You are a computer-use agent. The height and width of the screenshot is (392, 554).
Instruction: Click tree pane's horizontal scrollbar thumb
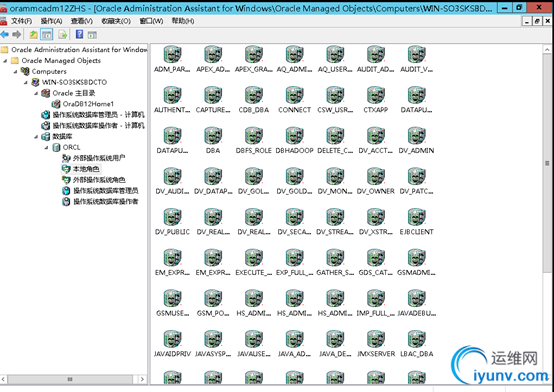click(x=70, y=379)
